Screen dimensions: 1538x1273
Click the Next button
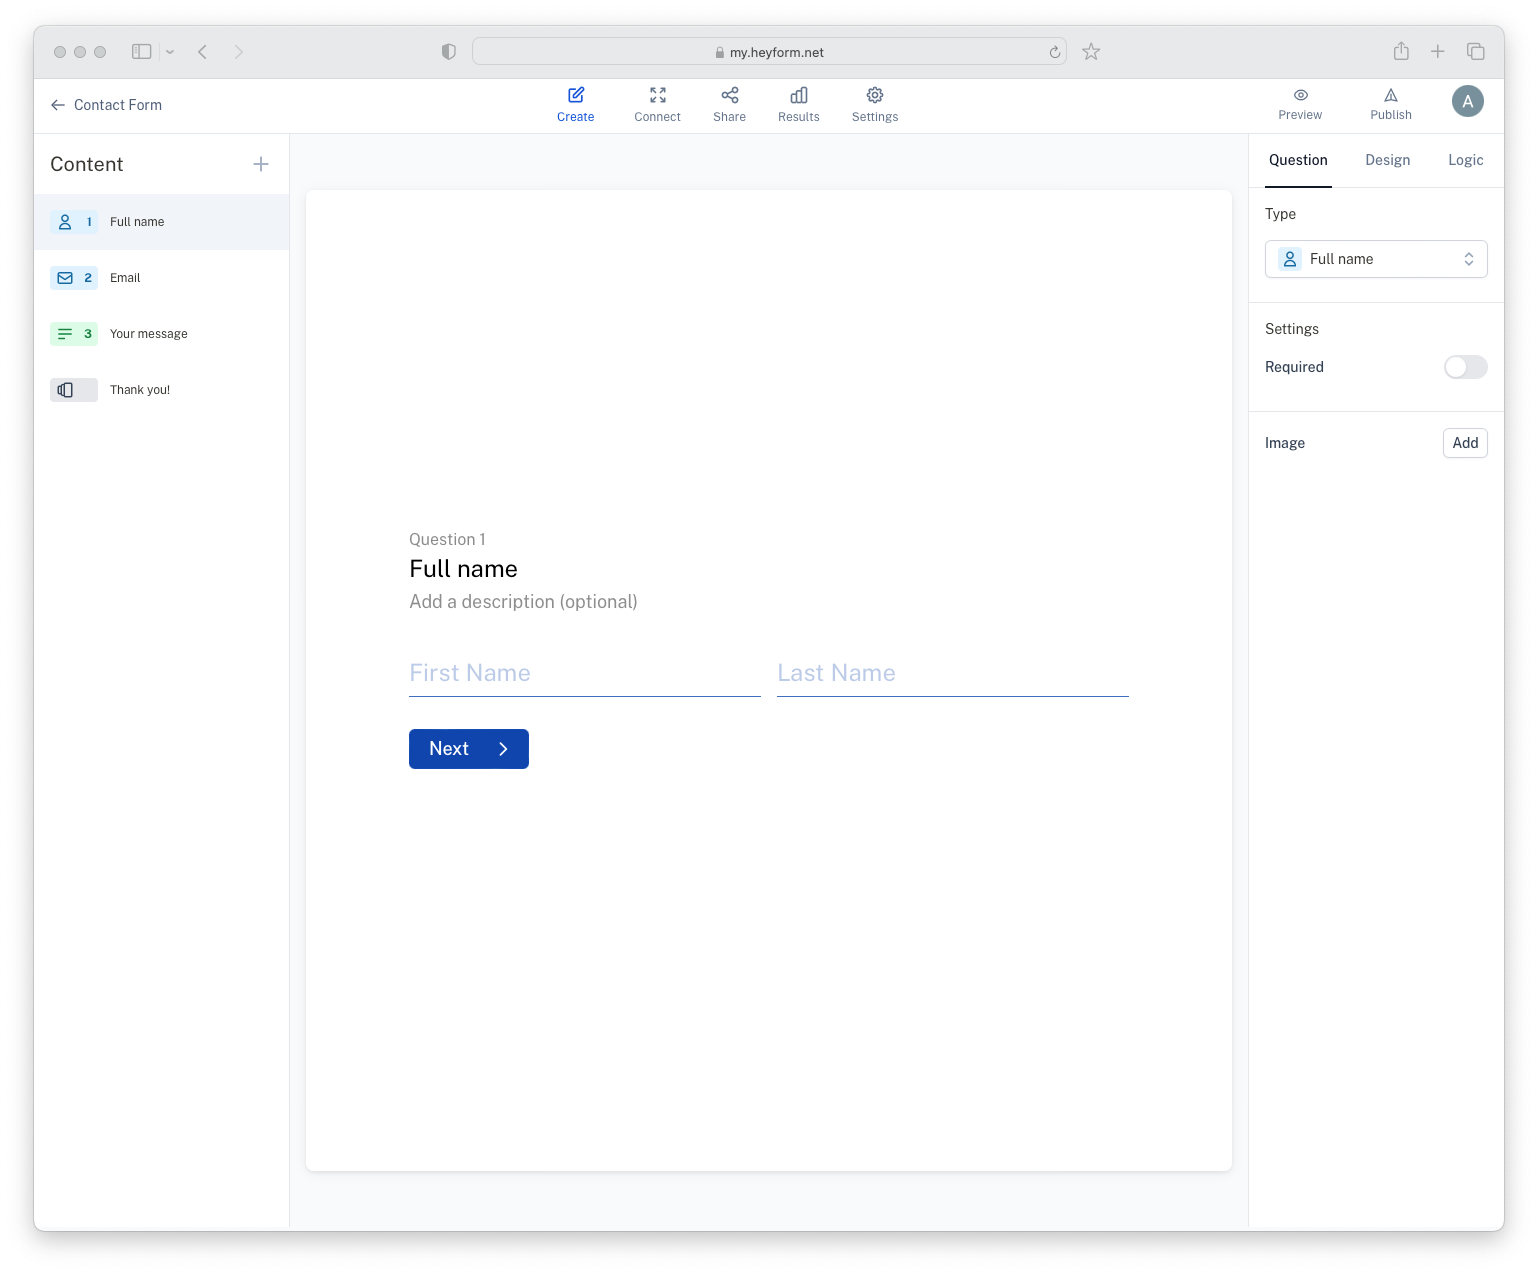(x=469, y=749)
